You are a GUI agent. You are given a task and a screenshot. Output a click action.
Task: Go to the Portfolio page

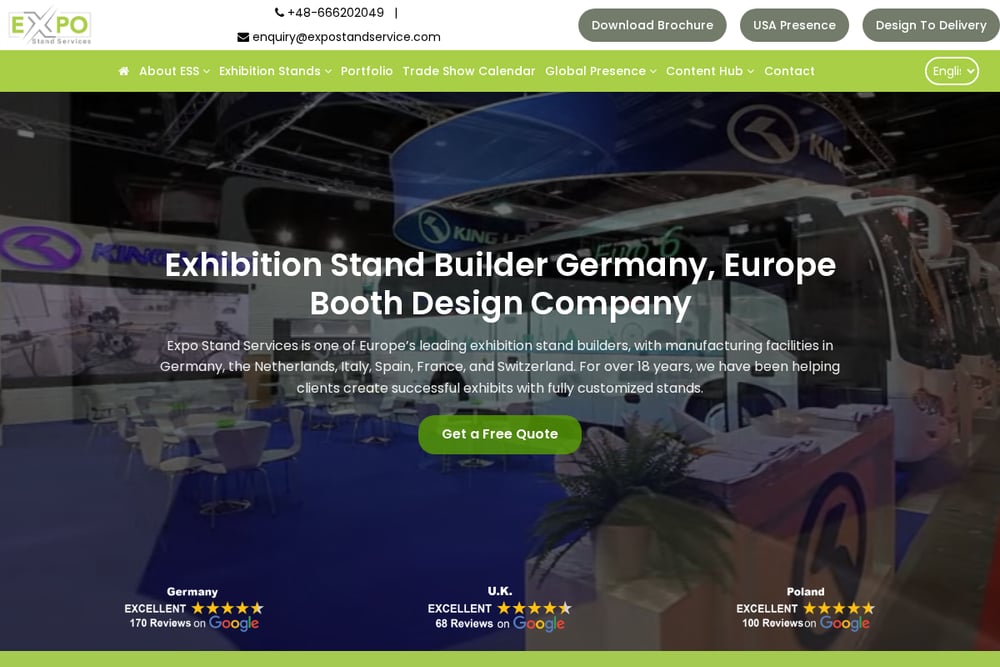[367, 71]
